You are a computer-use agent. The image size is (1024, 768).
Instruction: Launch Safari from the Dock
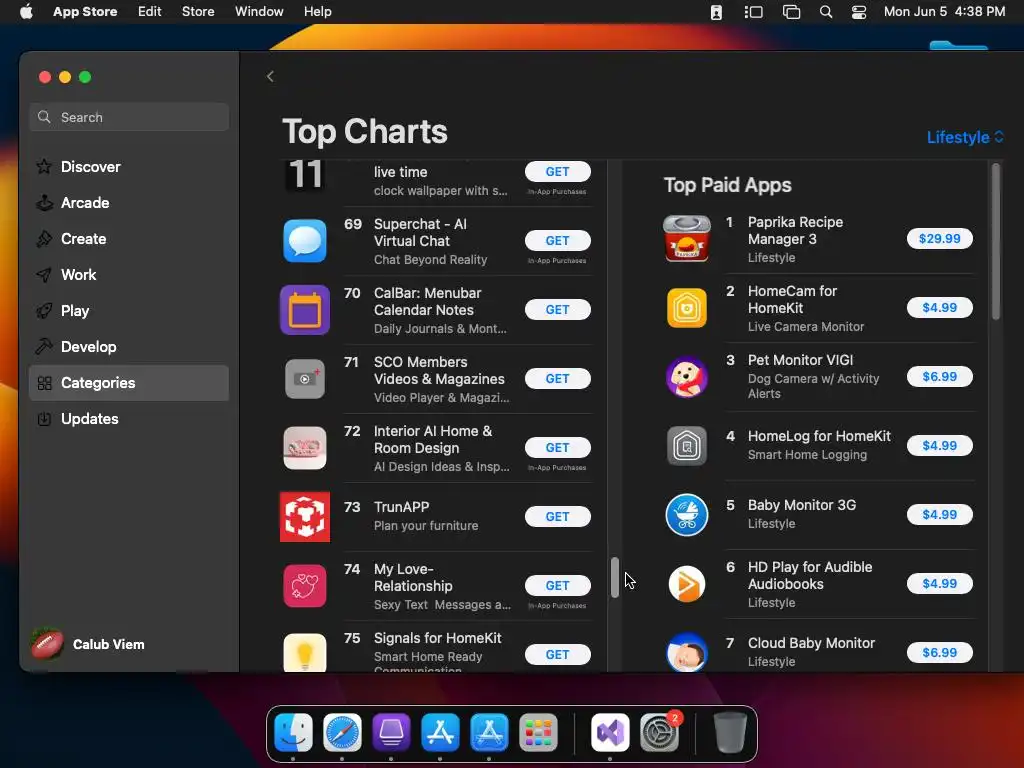point(342,732)
